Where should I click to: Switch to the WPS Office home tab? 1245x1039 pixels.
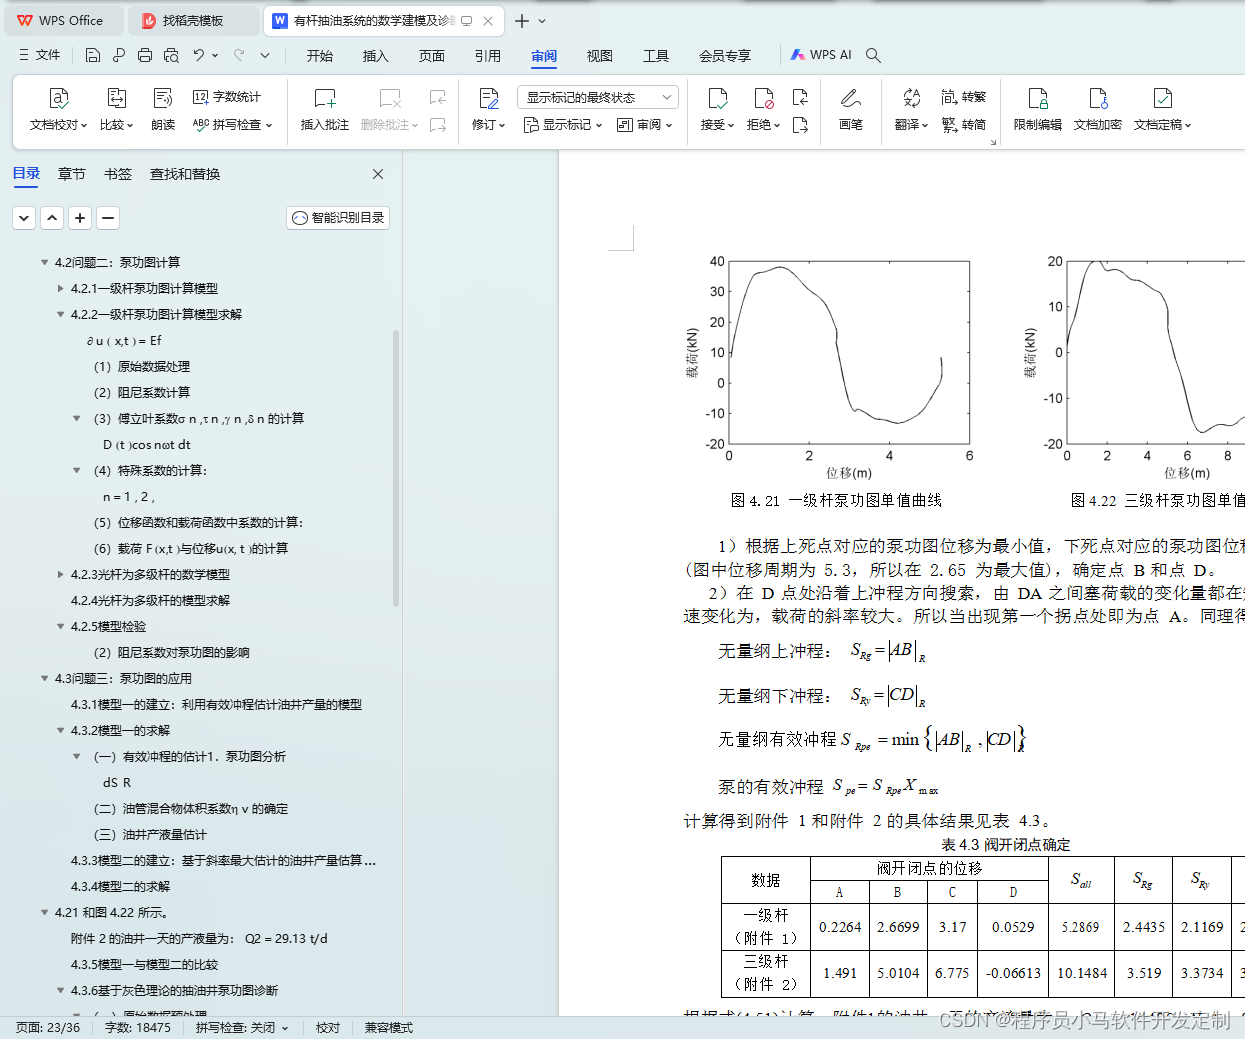pos(65,20)
